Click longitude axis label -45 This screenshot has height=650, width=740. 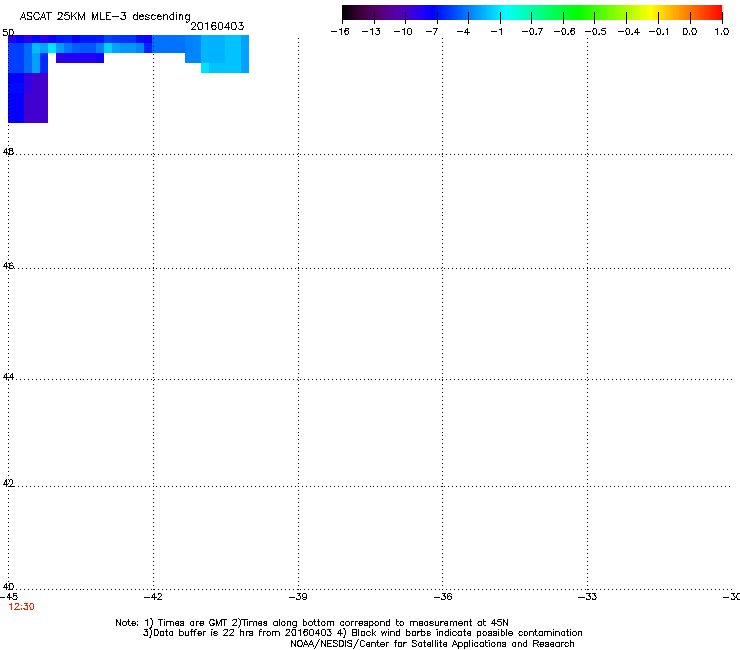click(9, 597)
